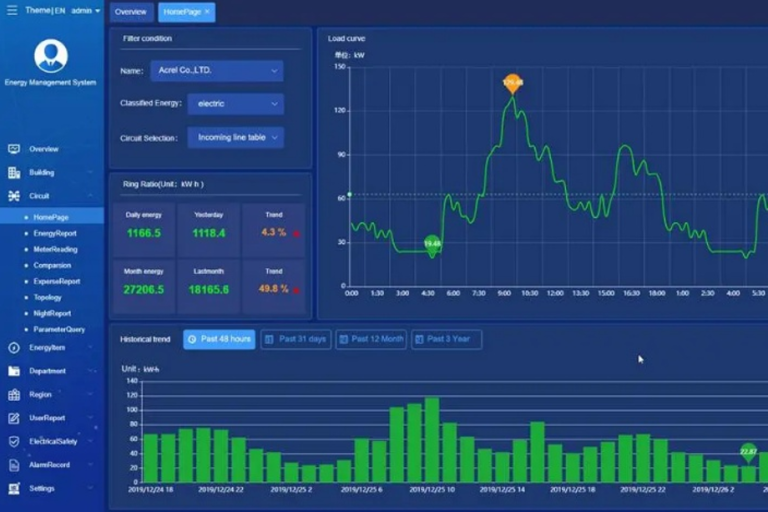Click the Building icon in sidebar

(x=14, y=172)
